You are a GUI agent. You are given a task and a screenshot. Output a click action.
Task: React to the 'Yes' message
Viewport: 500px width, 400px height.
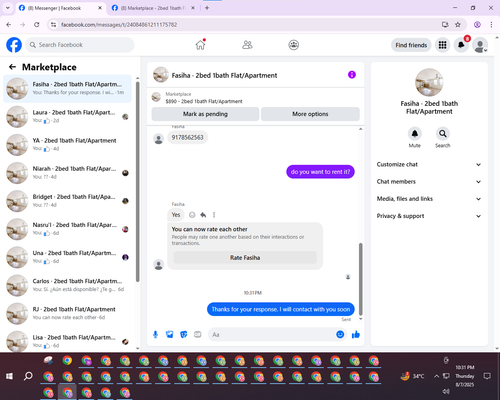pyautogui.click(x=192, y=215)
